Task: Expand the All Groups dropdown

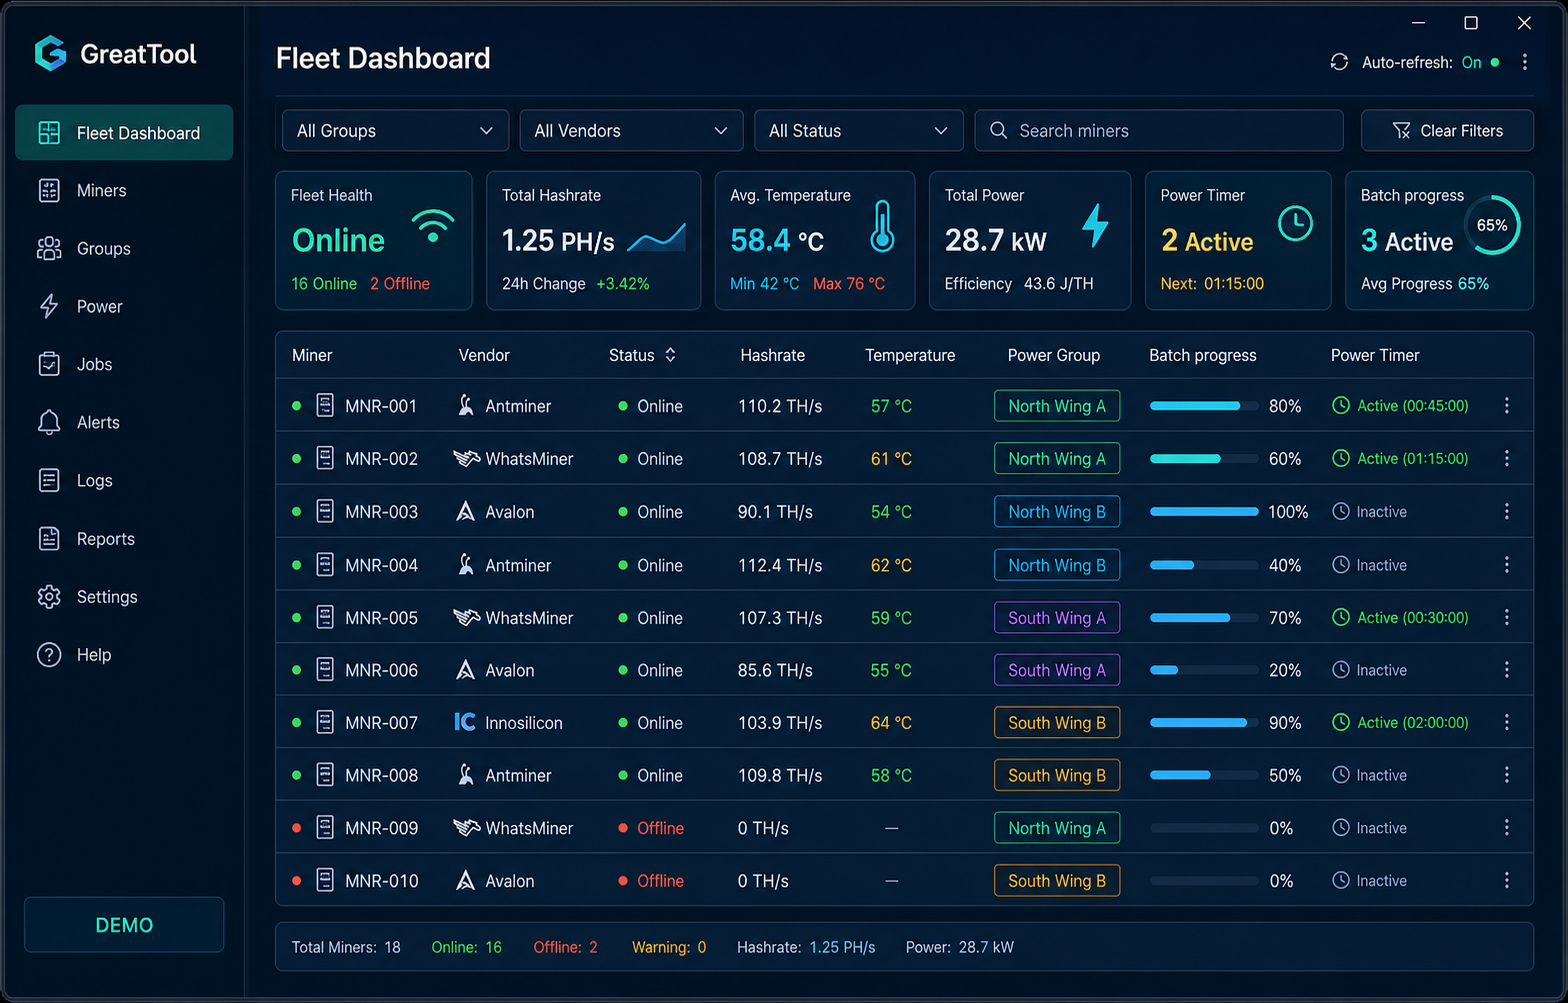Action: [395, 131]
